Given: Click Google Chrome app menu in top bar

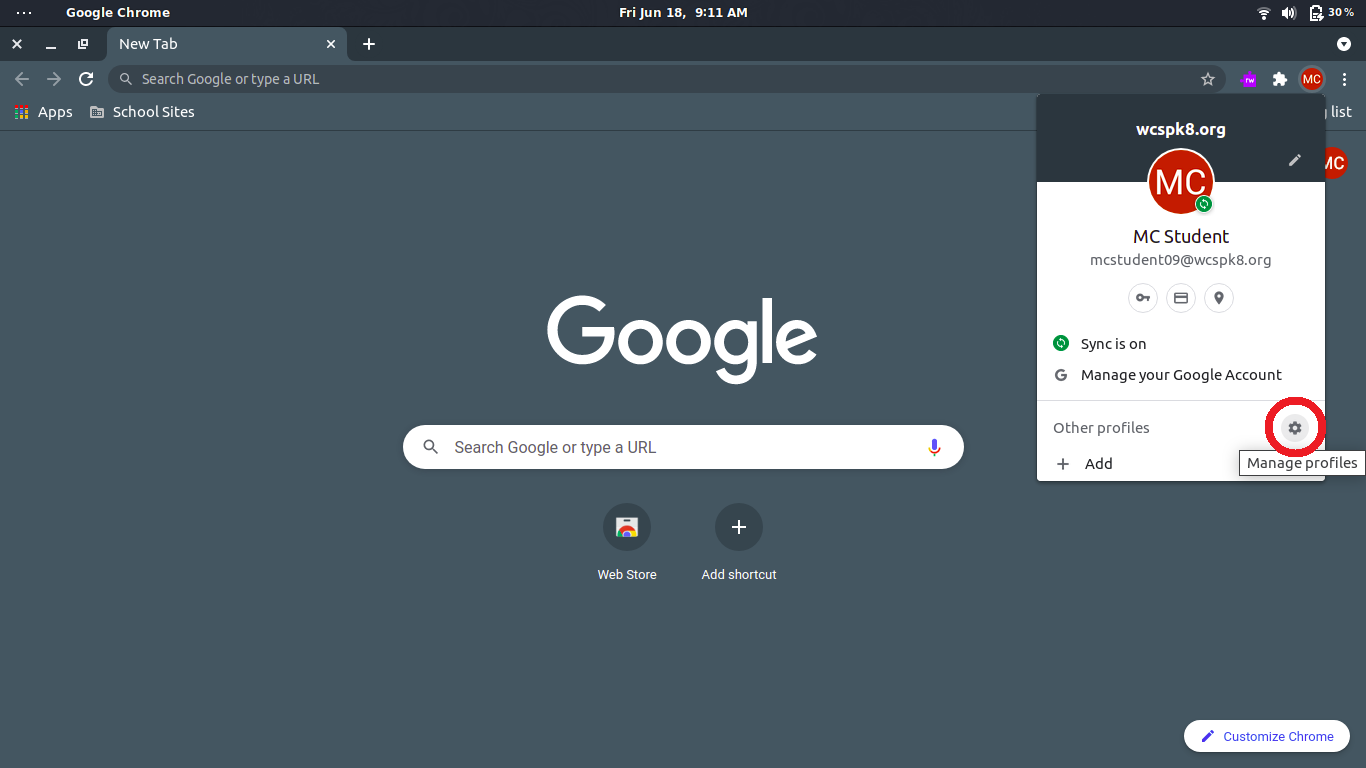Looking at the screenshot, I should [x=118, y=13].
